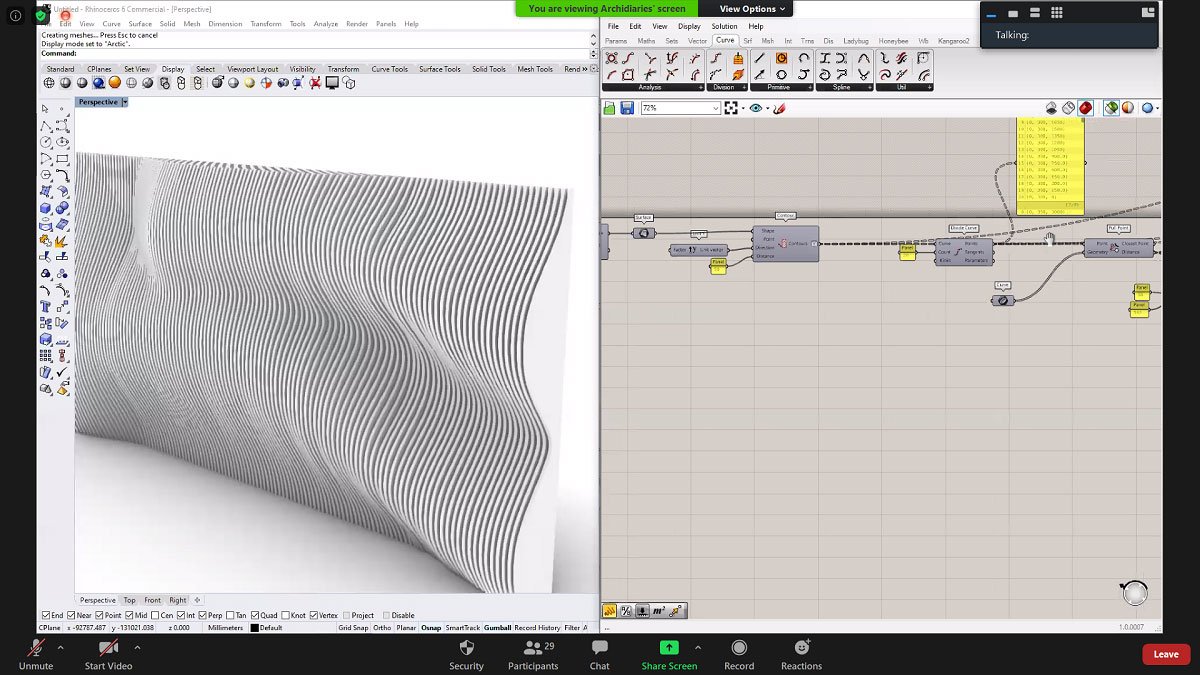Toggle the Quad osnap checkbox

click(x=255, y=616)
